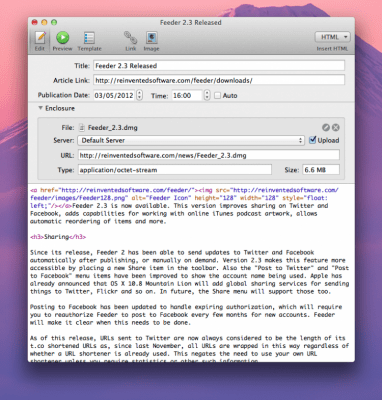Image resolution: width=382 pixels, height=400 pixels.
Task: Click the window title 'Feeder 2.3 Released'
Action: (x=191, y=23)
